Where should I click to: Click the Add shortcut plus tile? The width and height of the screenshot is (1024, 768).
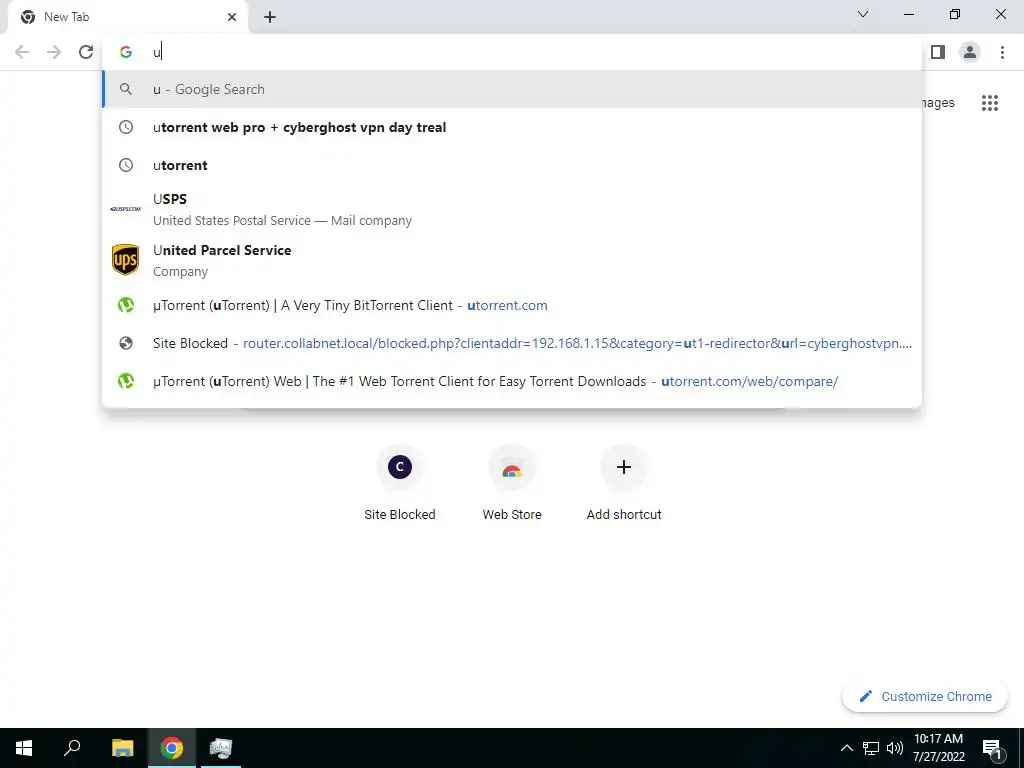click(624, 483)
